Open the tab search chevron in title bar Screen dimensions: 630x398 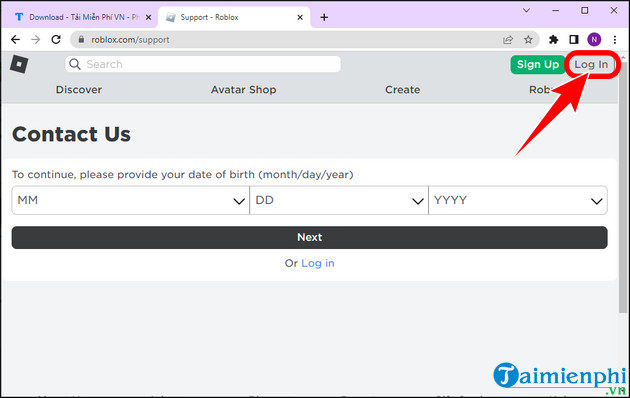coord(526,11)
